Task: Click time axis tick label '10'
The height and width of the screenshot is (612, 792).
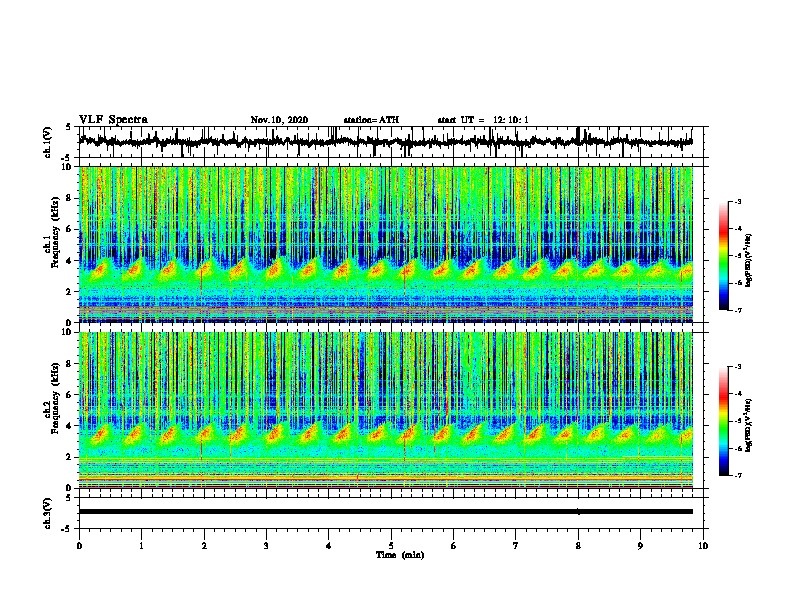Action: 703,546
